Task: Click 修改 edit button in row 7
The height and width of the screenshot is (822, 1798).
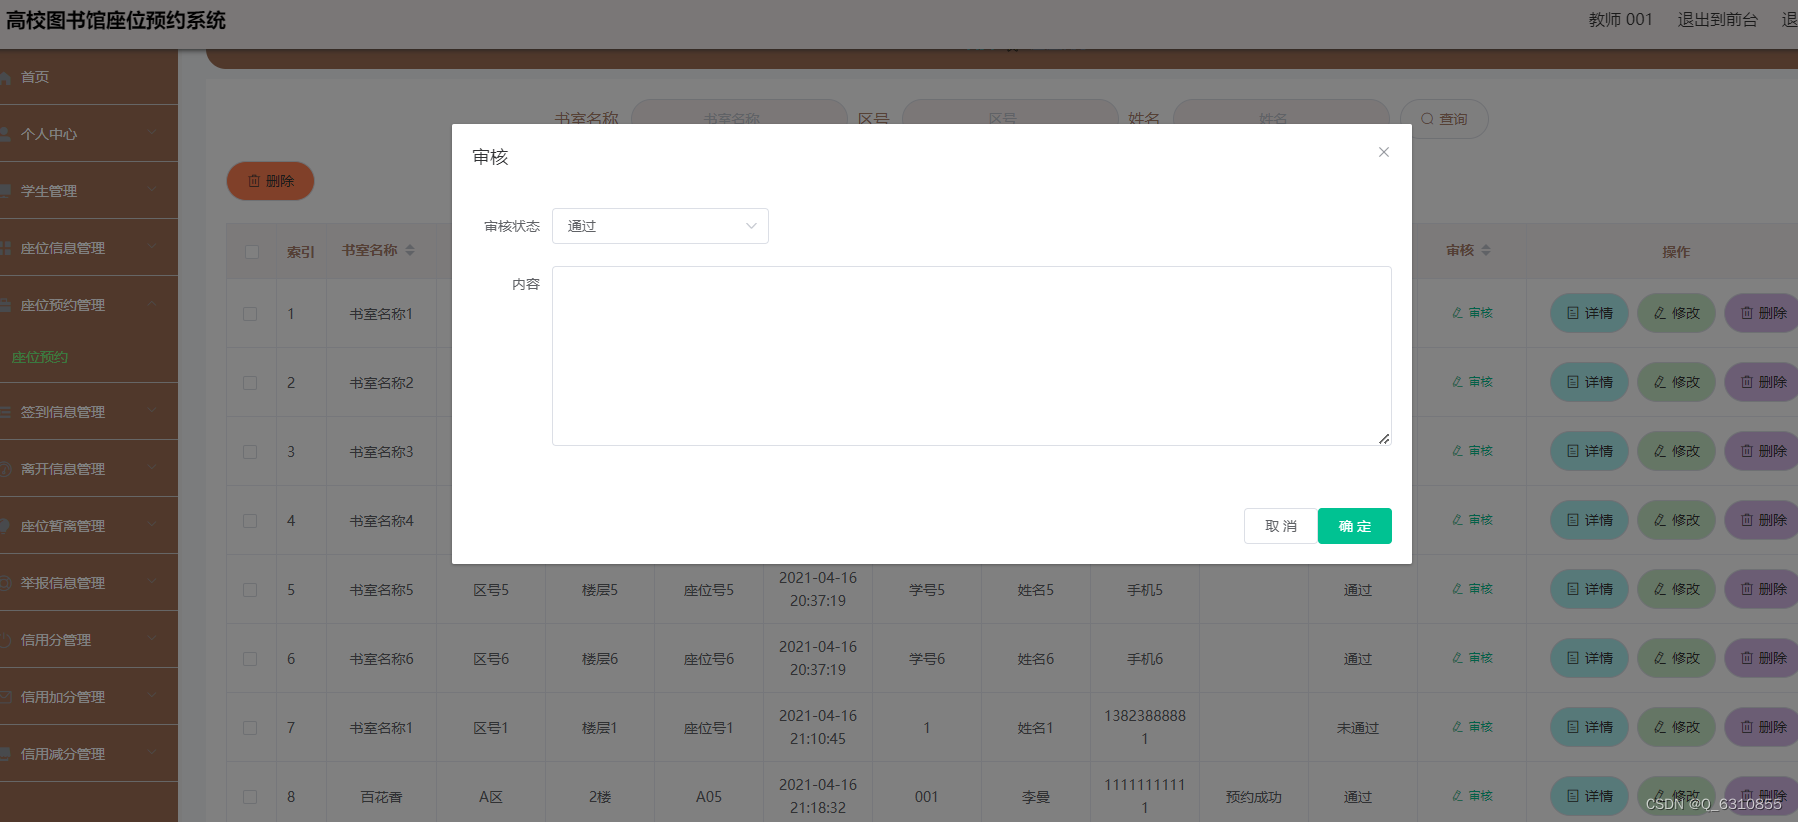Action: click(1676, 727)
